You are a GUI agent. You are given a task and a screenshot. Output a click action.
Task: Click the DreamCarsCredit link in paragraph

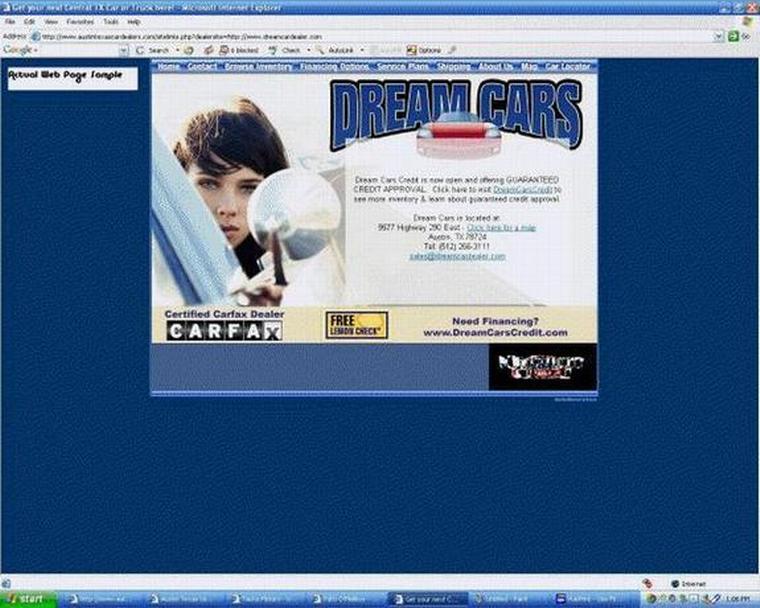click(523, 189)
